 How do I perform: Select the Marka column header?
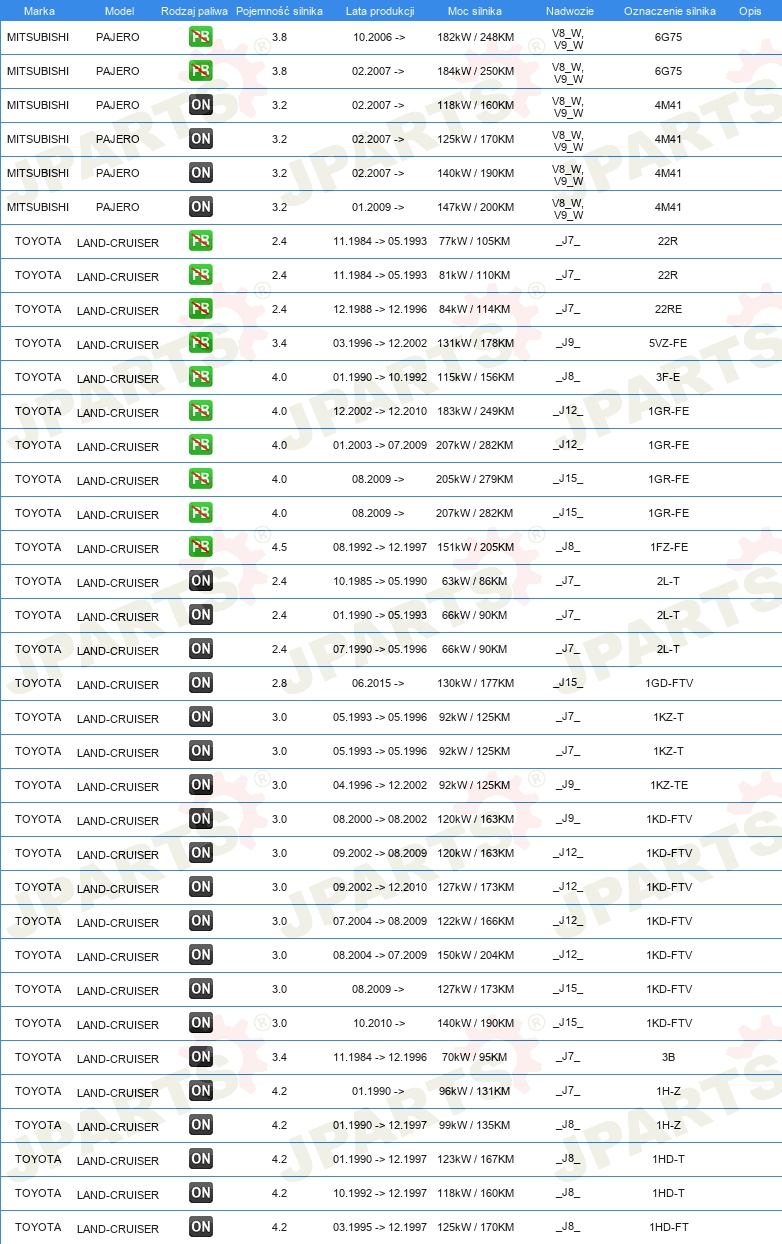click(39, 11)
